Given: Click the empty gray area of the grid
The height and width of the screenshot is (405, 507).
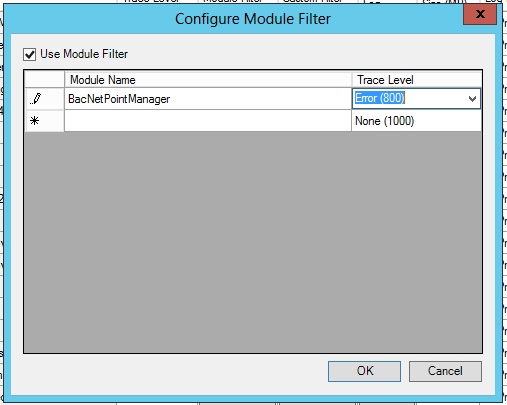Looking at the screenshot, I should click(253, 242).
